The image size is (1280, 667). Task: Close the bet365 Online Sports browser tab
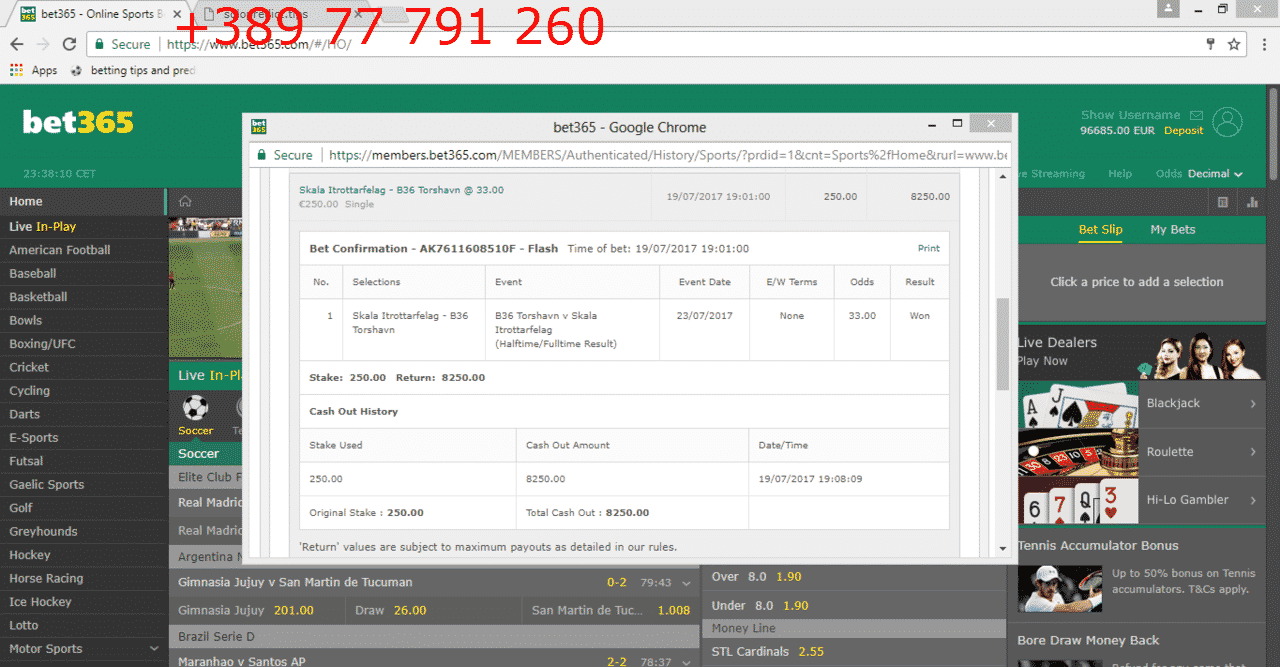click(177, 15)
